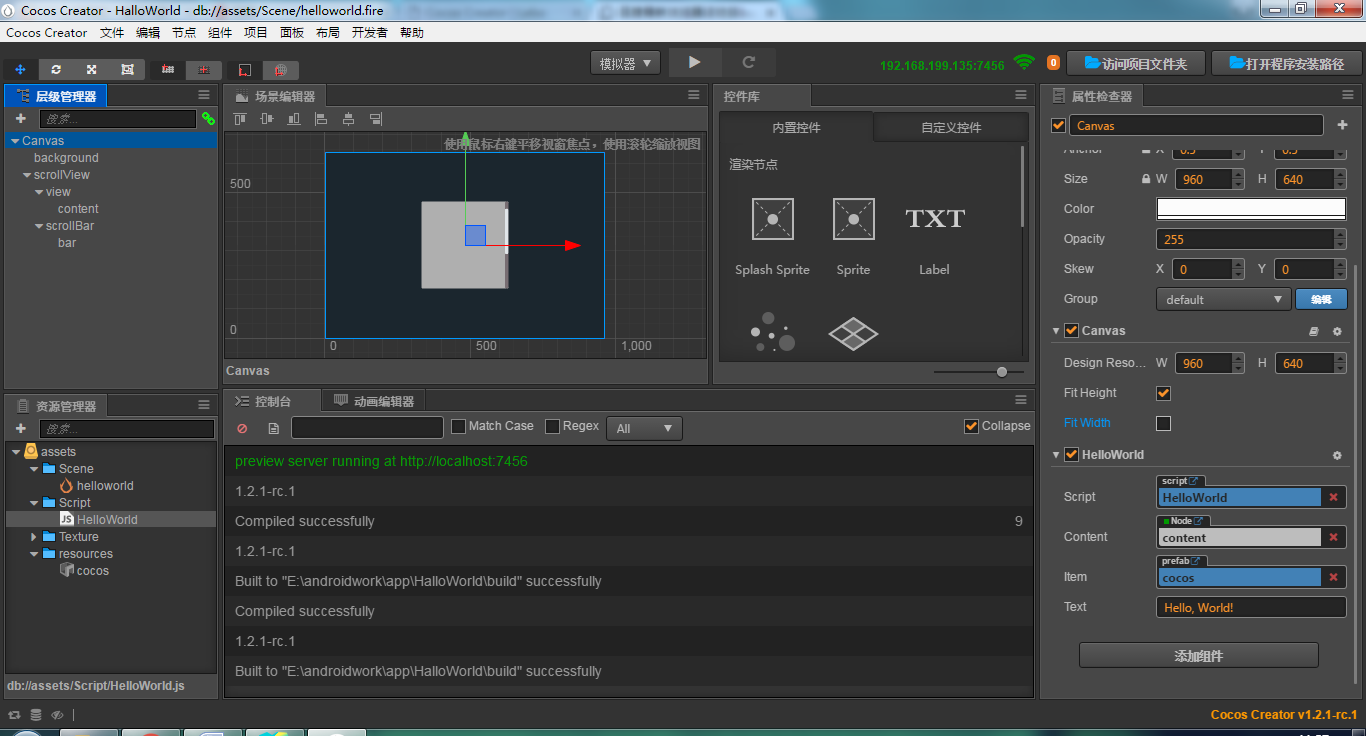This screenshot has width=1366, height=736.
Task: Collapse the scrollView node
Action: [27, 175]
